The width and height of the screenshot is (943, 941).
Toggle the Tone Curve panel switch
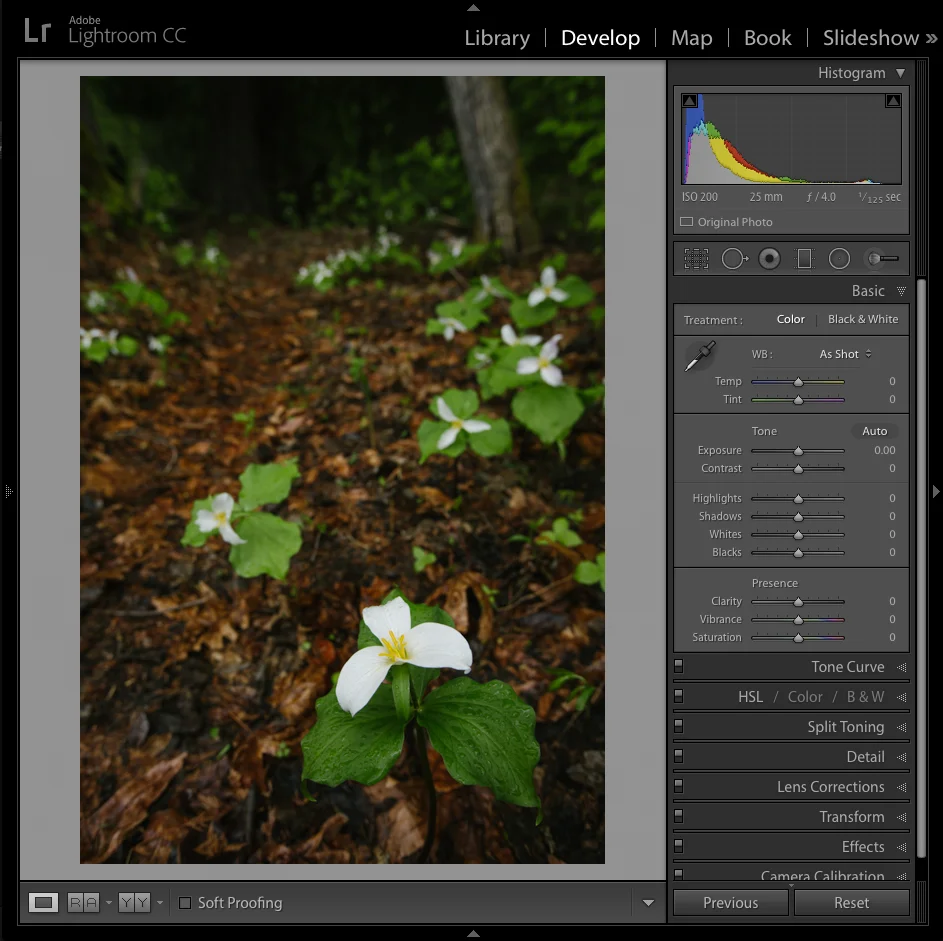678,666
